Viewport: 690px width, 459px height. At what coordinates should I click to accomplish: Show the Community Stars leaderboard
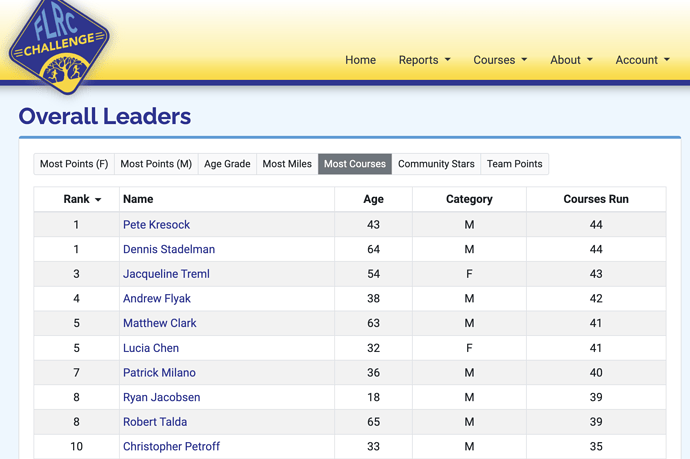tap(436, 164)
